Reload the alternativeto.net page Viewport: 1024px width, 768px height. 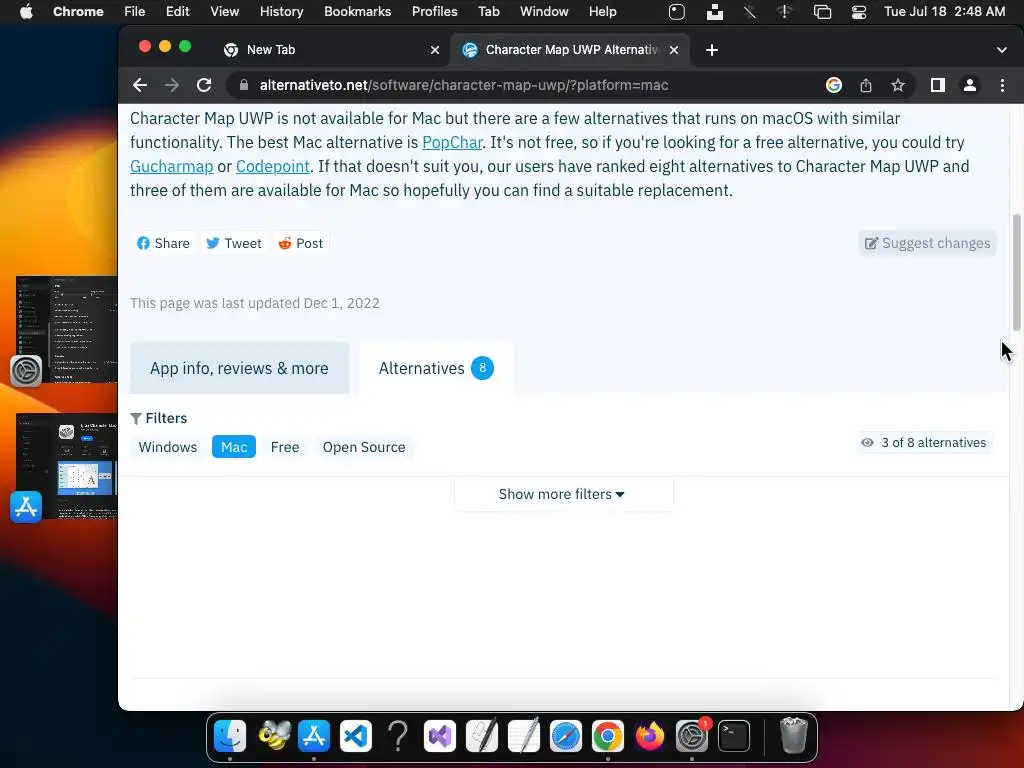coord(204,85)
